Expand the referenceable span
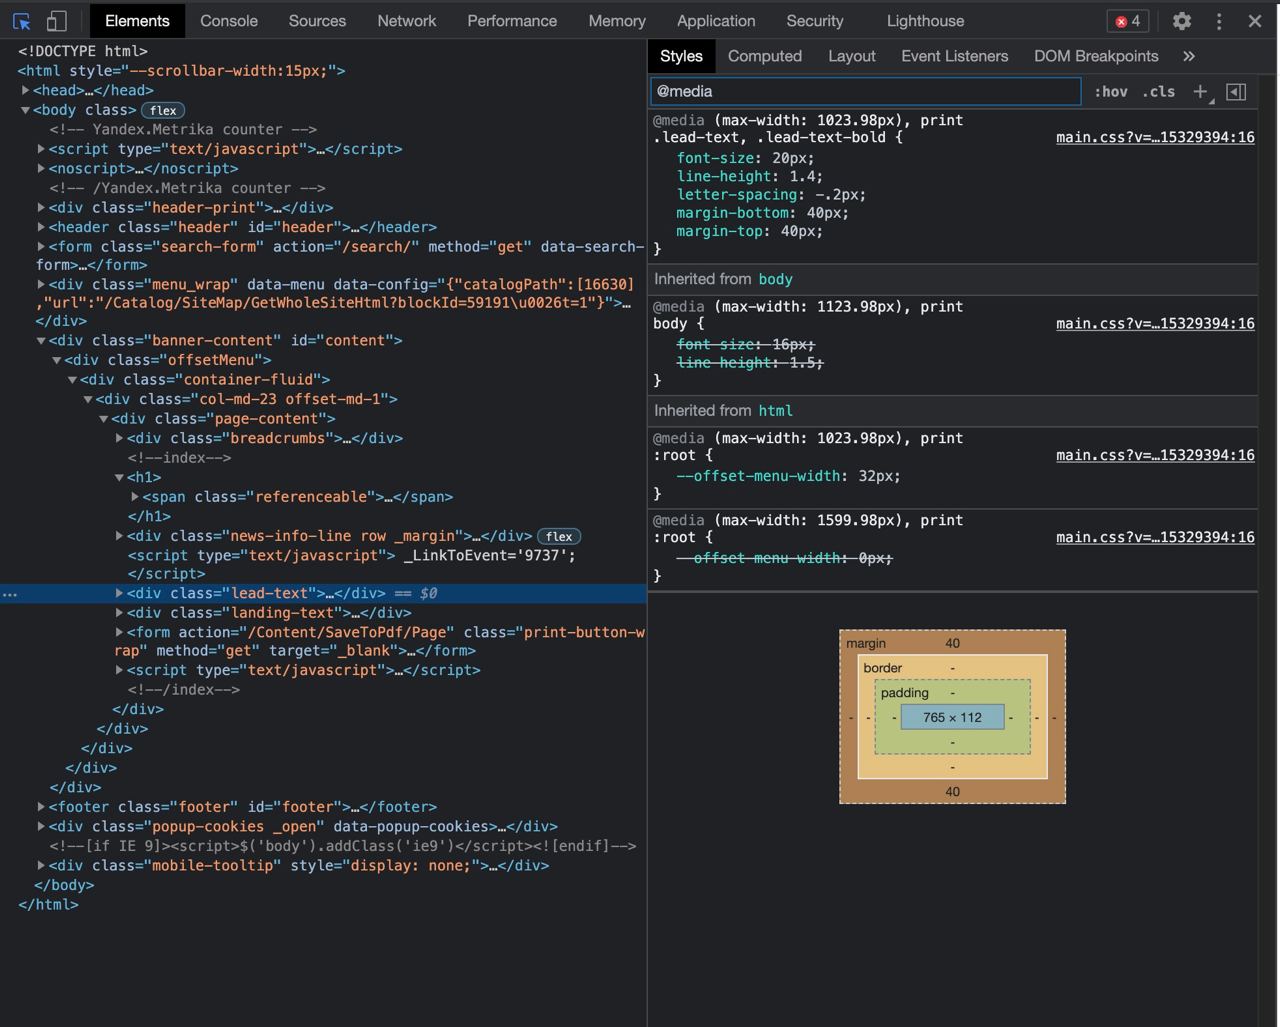This screenshot has width=1280, height=1027. click(x=135, y=497)
